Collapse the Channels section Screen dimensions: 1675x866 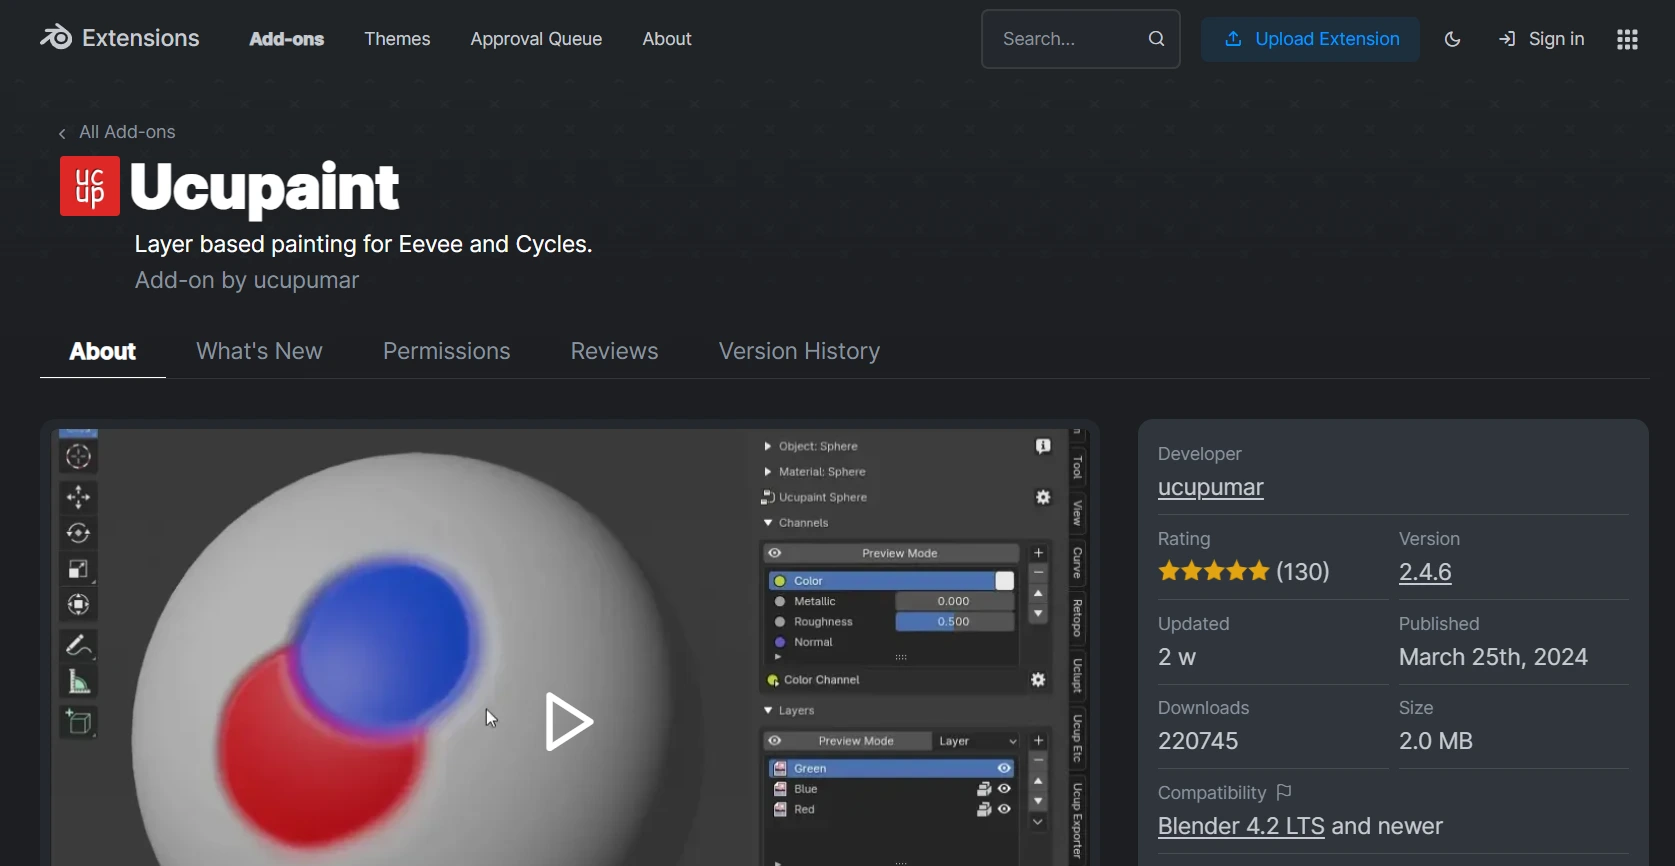(x=768, y=523)
